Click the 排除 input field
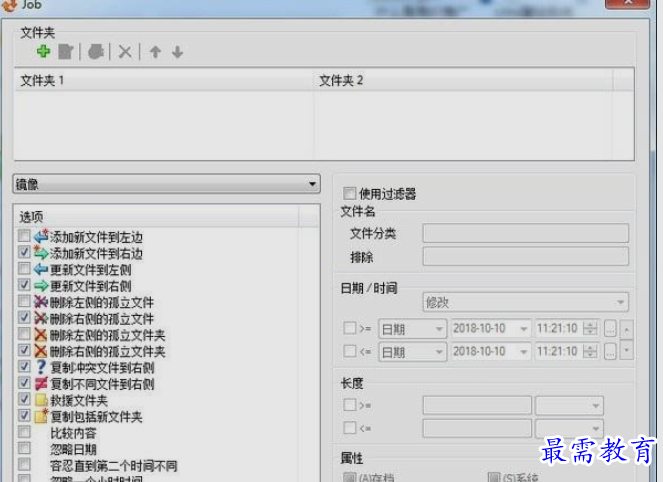 [525, 256]
